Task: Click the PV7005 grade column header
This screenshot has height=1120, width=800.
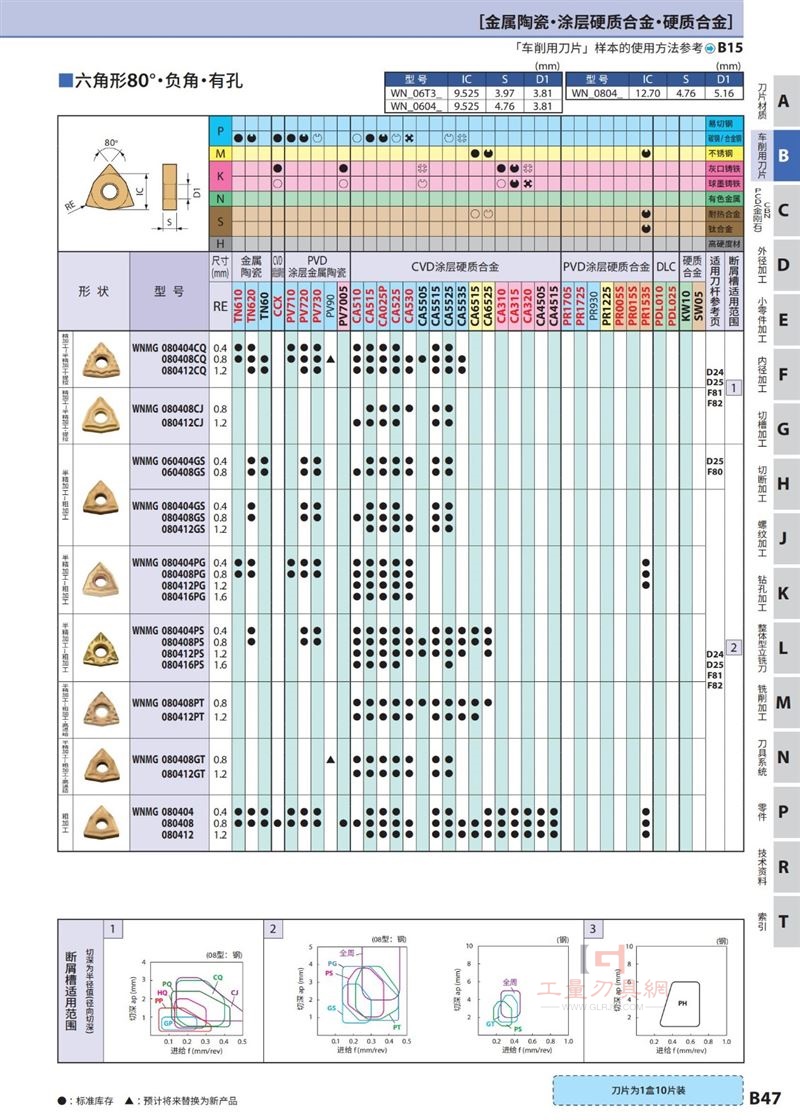Action: [344, 306]
